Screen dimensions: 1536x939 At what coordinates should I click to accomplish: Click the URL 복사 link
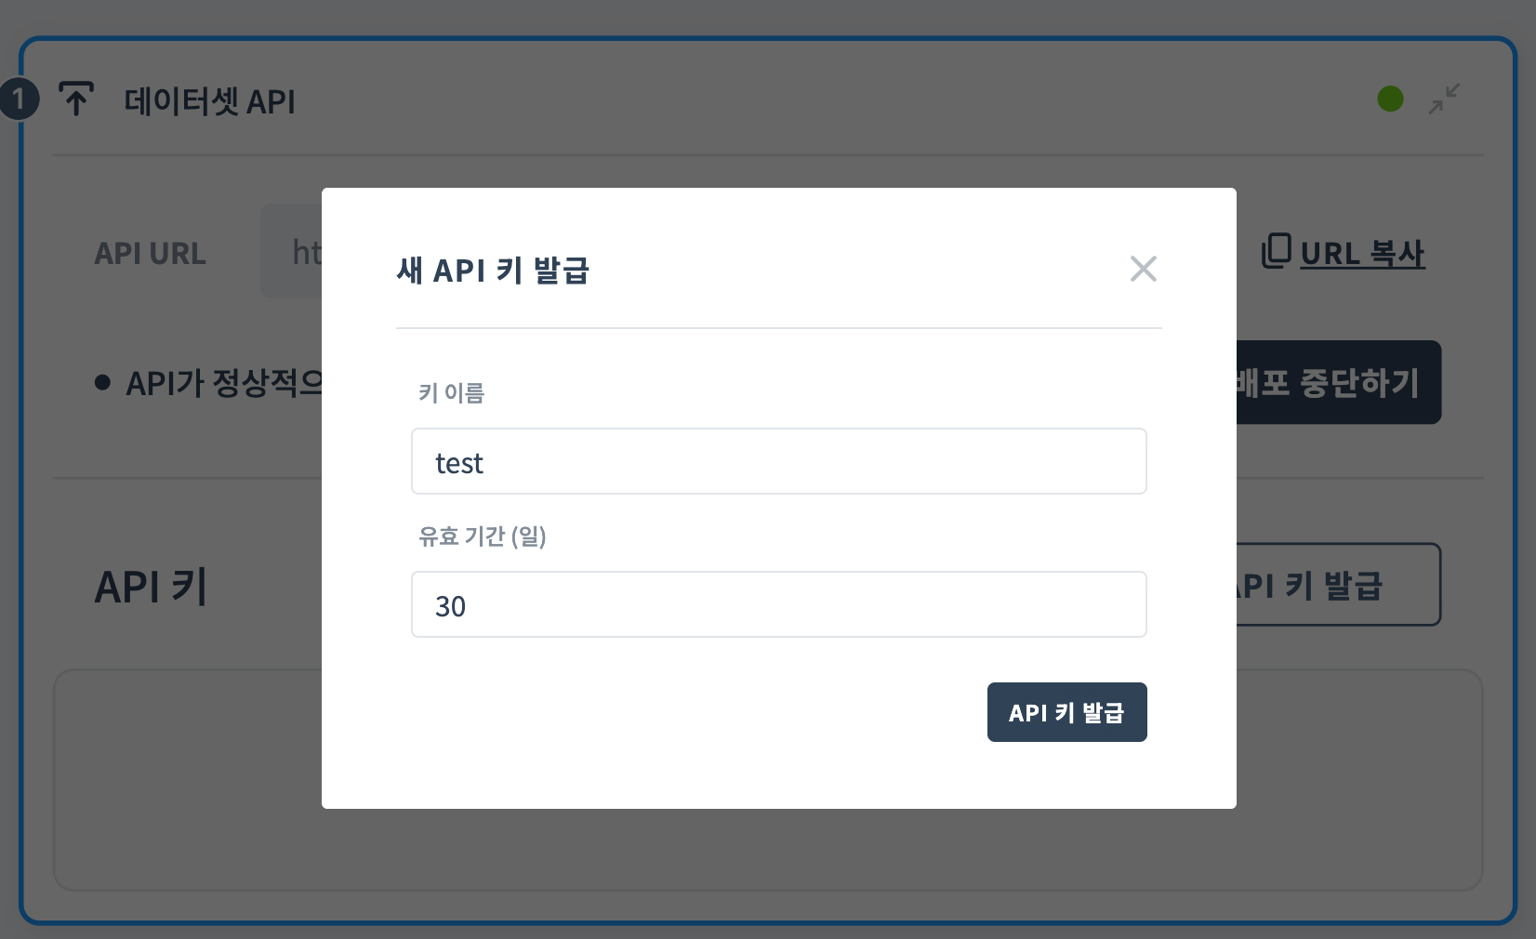coord(1362,253)
